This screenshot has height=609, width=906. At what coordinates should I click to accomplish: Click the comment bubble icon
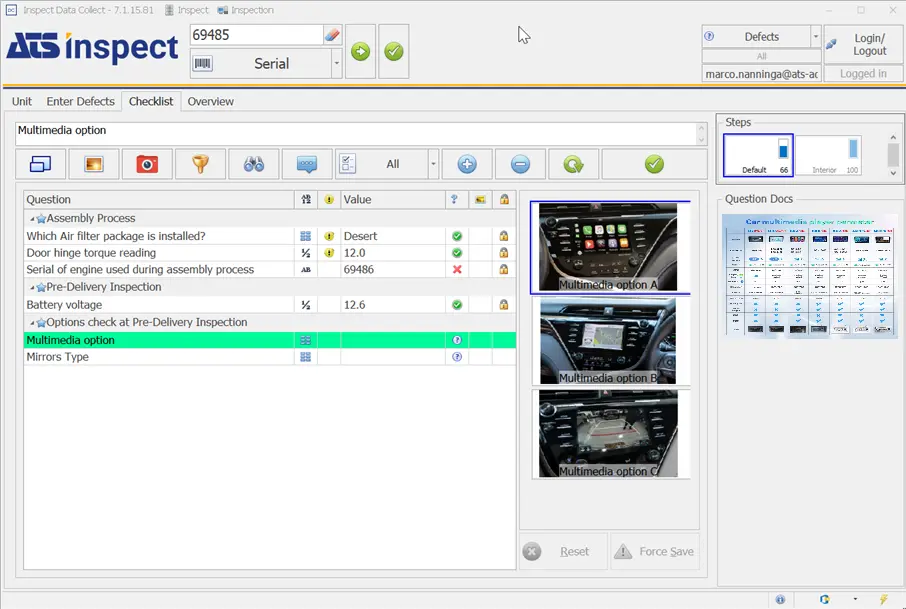coord(307,164)
